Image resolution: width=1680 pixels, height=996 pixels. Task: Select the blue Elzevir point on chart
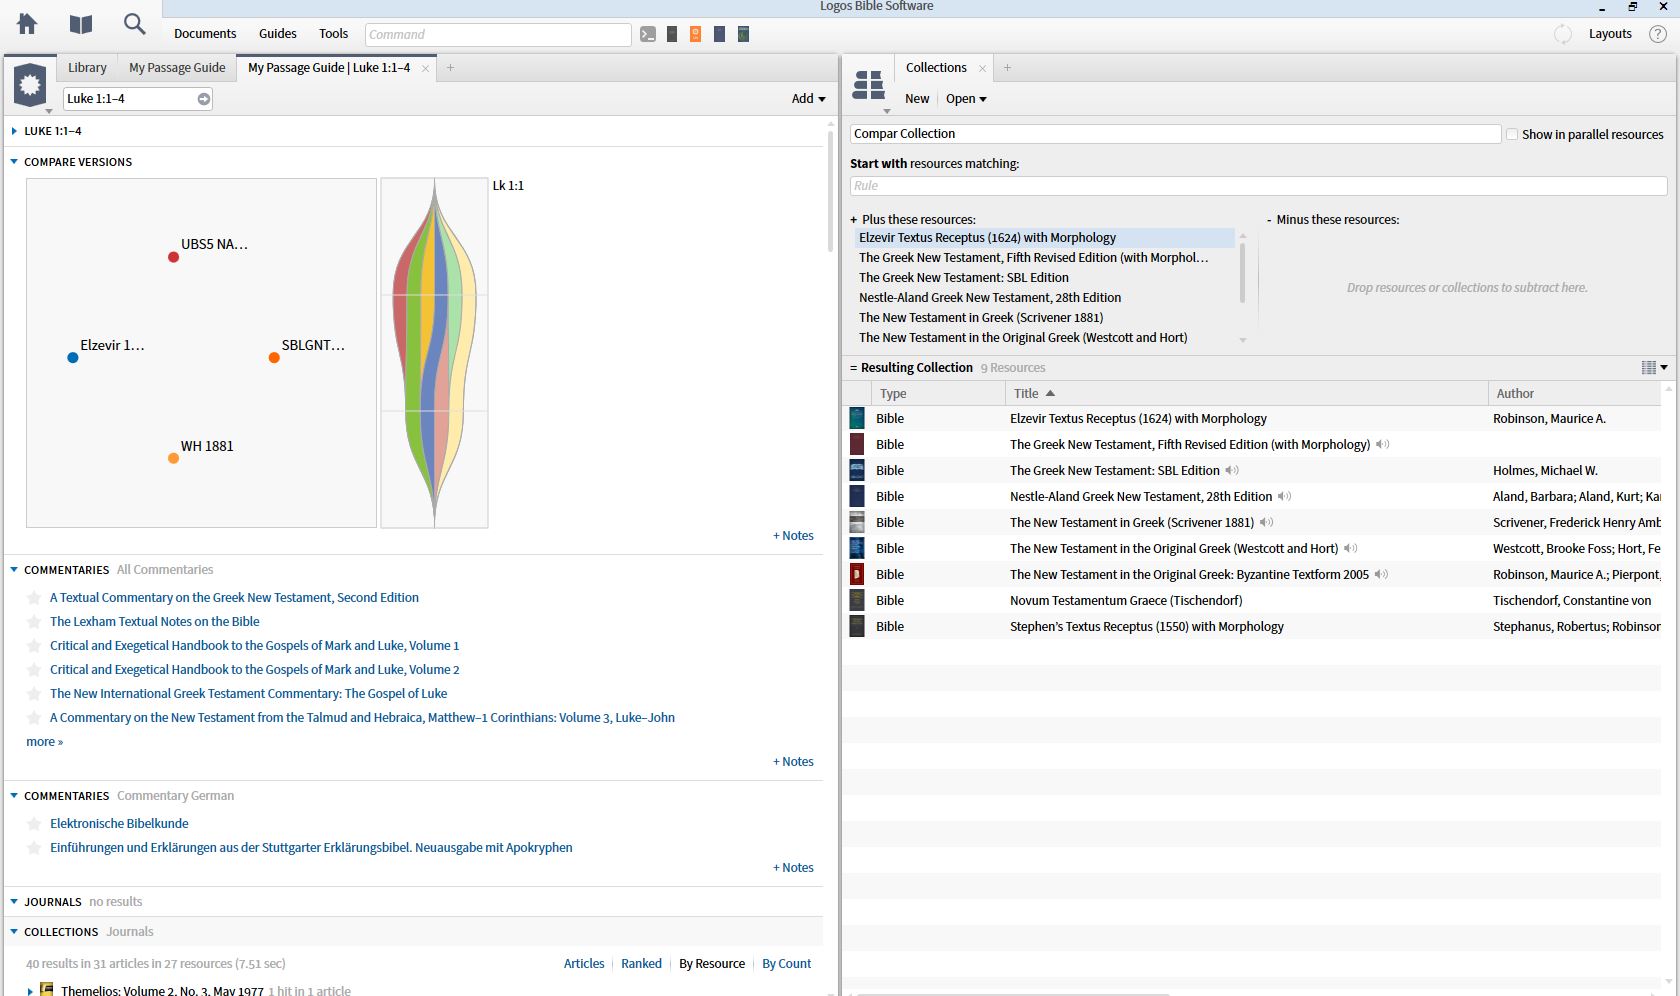point(73,358)
